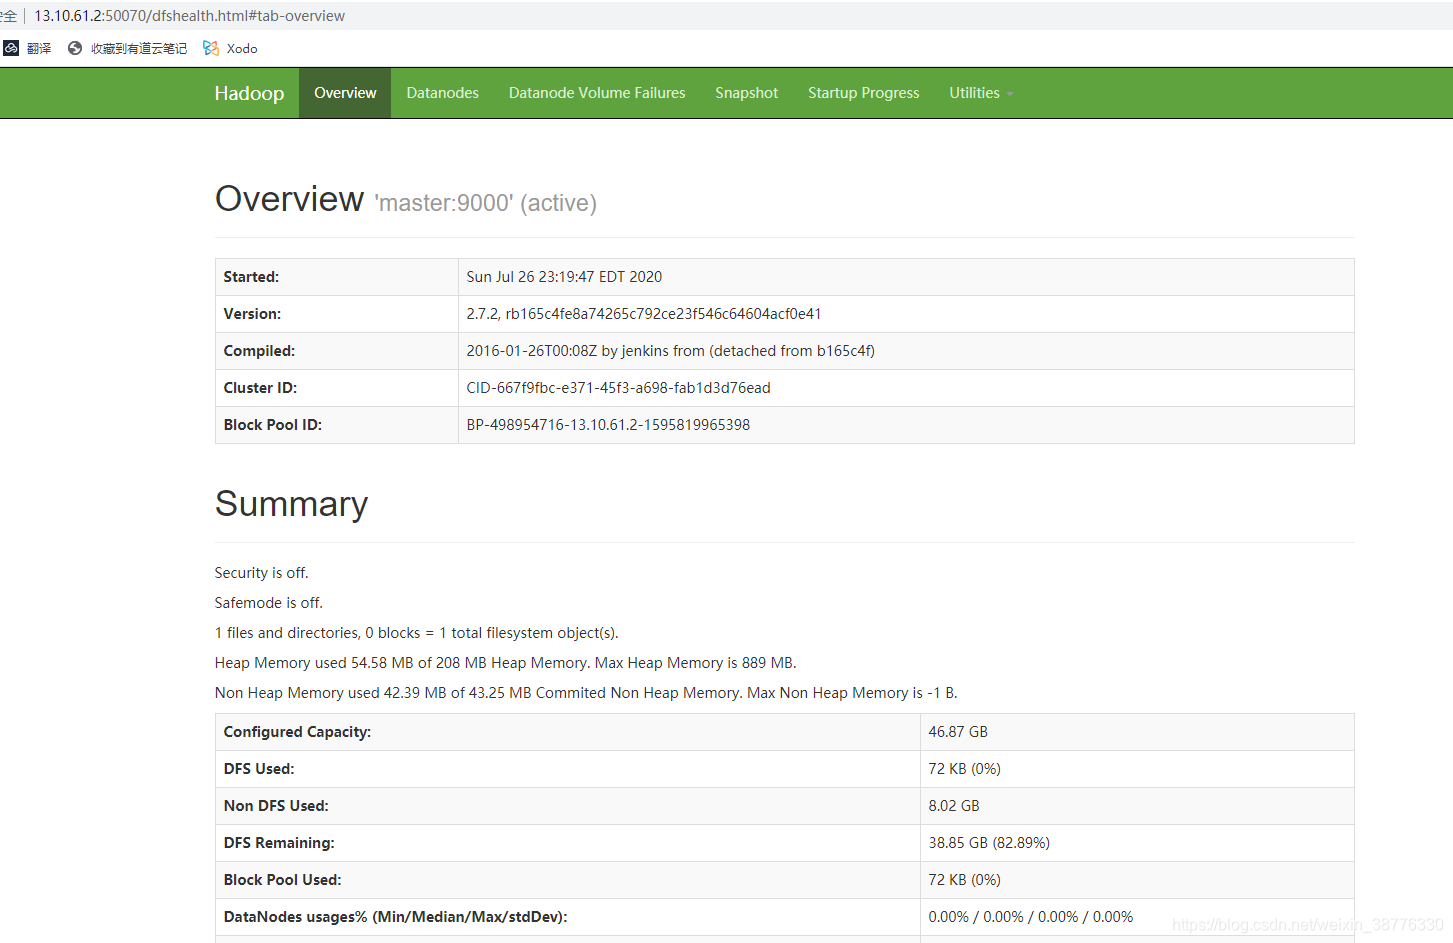Click the Heap Memory used line
1453x943 pixels.
click(x=506, y=663)
